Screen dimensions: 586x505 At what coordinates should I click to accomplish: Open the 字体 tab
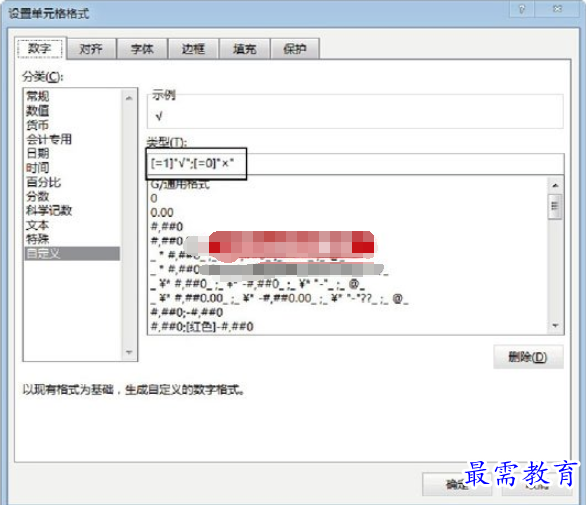142,49
